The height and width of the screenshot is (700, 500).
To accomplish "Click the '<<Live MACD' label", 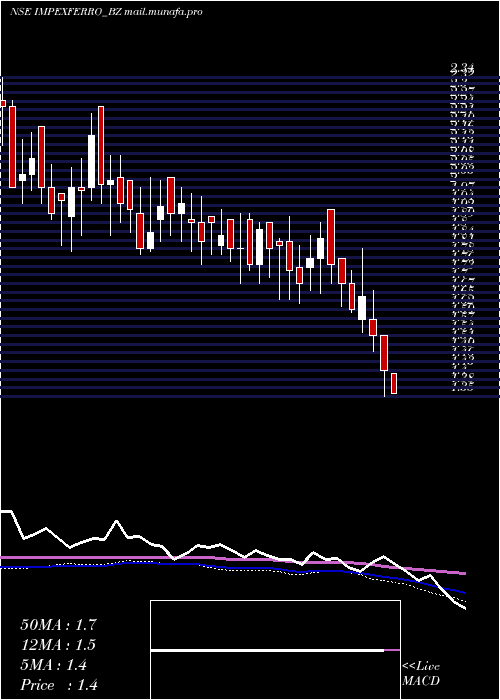I will coord(421,674).
